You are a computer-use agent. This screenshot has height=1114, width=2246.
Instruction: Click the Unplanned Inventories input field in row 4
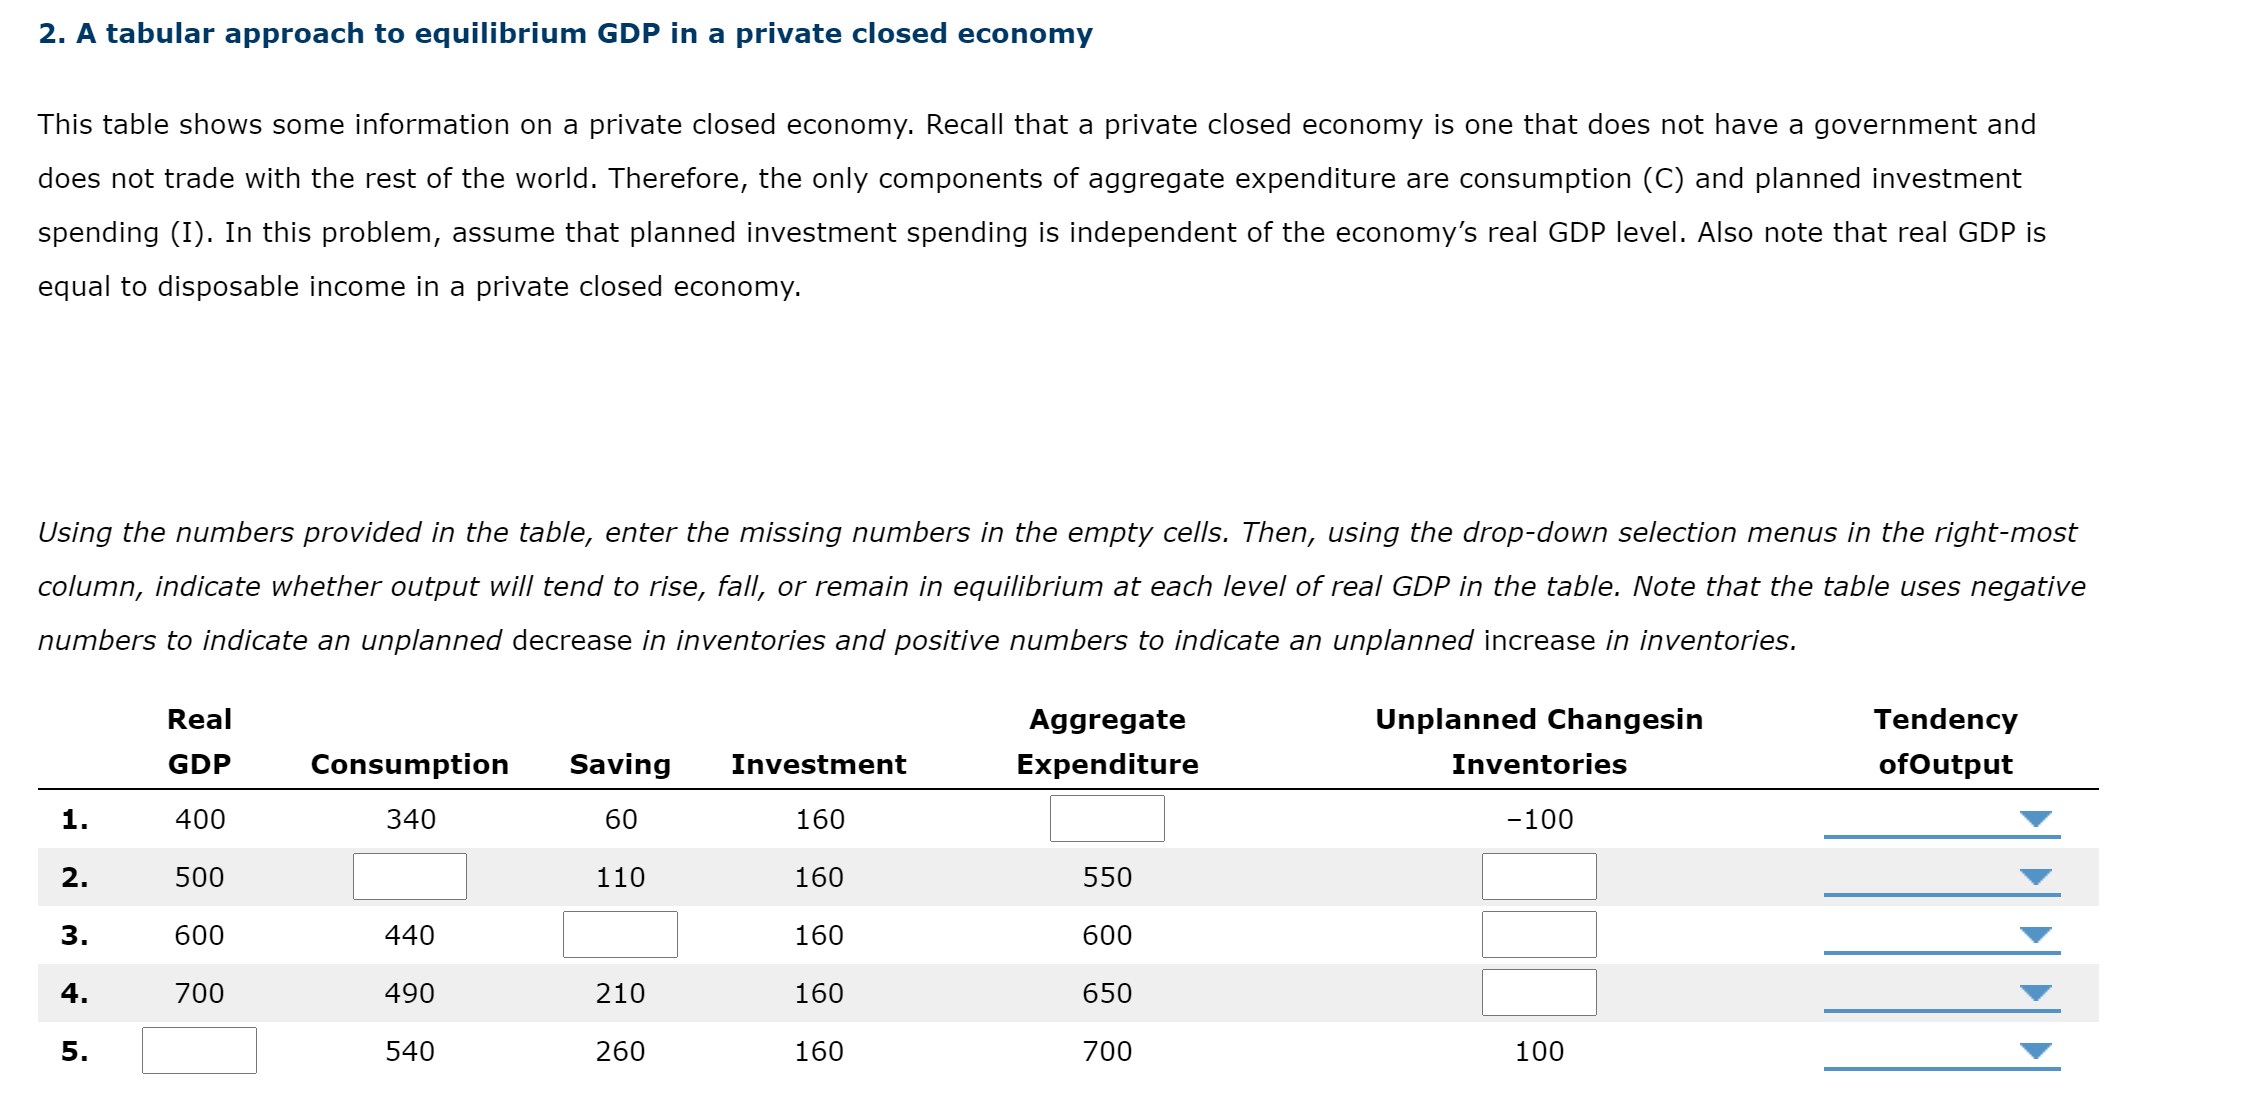point(1538,992)
